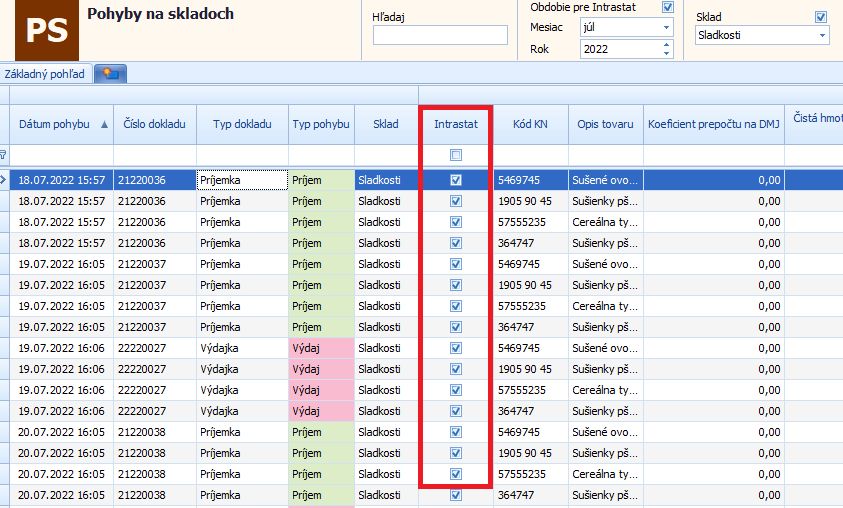Sort by Typ dokladu column header
This screenshot has height=508, width=843.
242,124
